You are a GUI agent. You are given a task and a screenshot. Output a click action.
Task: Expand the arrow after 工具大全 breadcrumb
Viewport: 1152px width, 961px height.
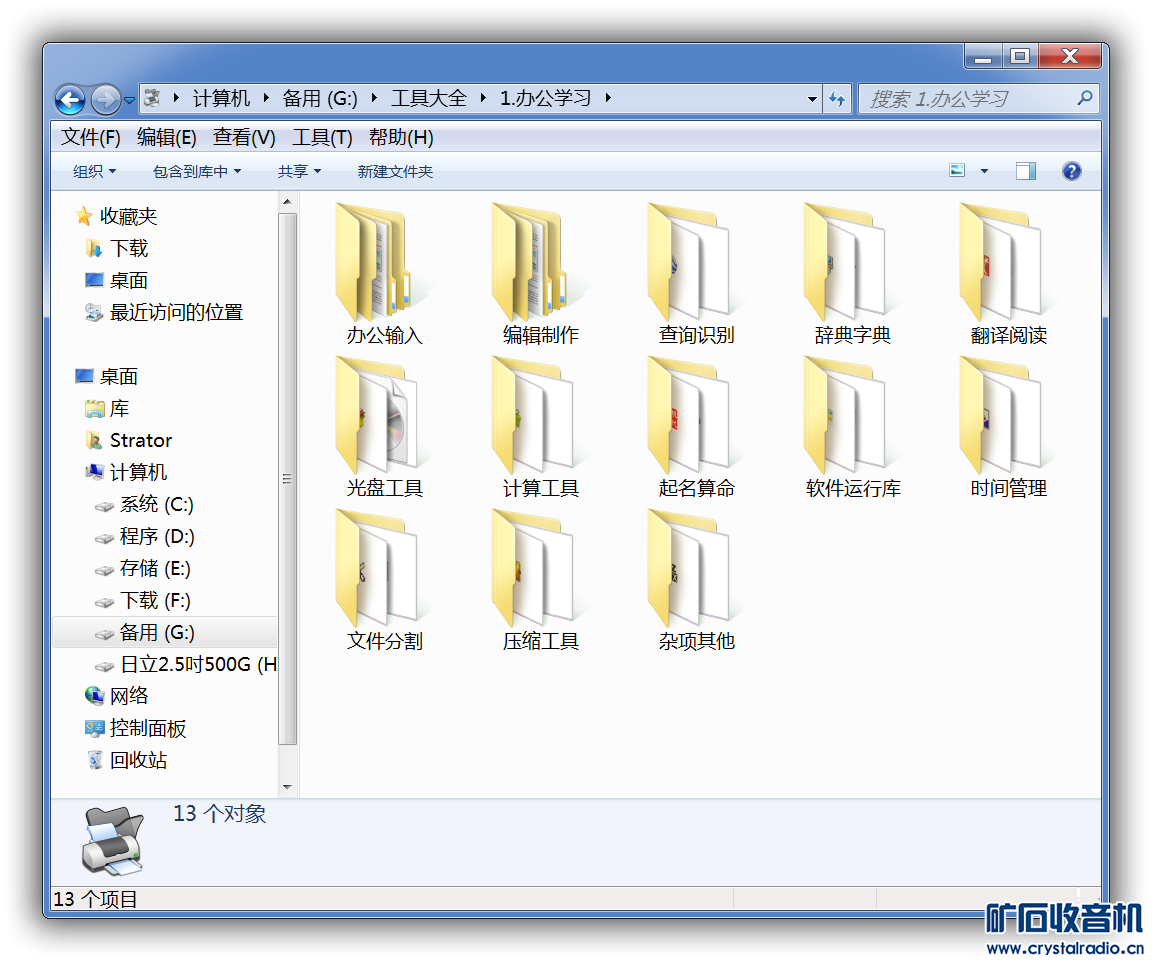point(483,98)
